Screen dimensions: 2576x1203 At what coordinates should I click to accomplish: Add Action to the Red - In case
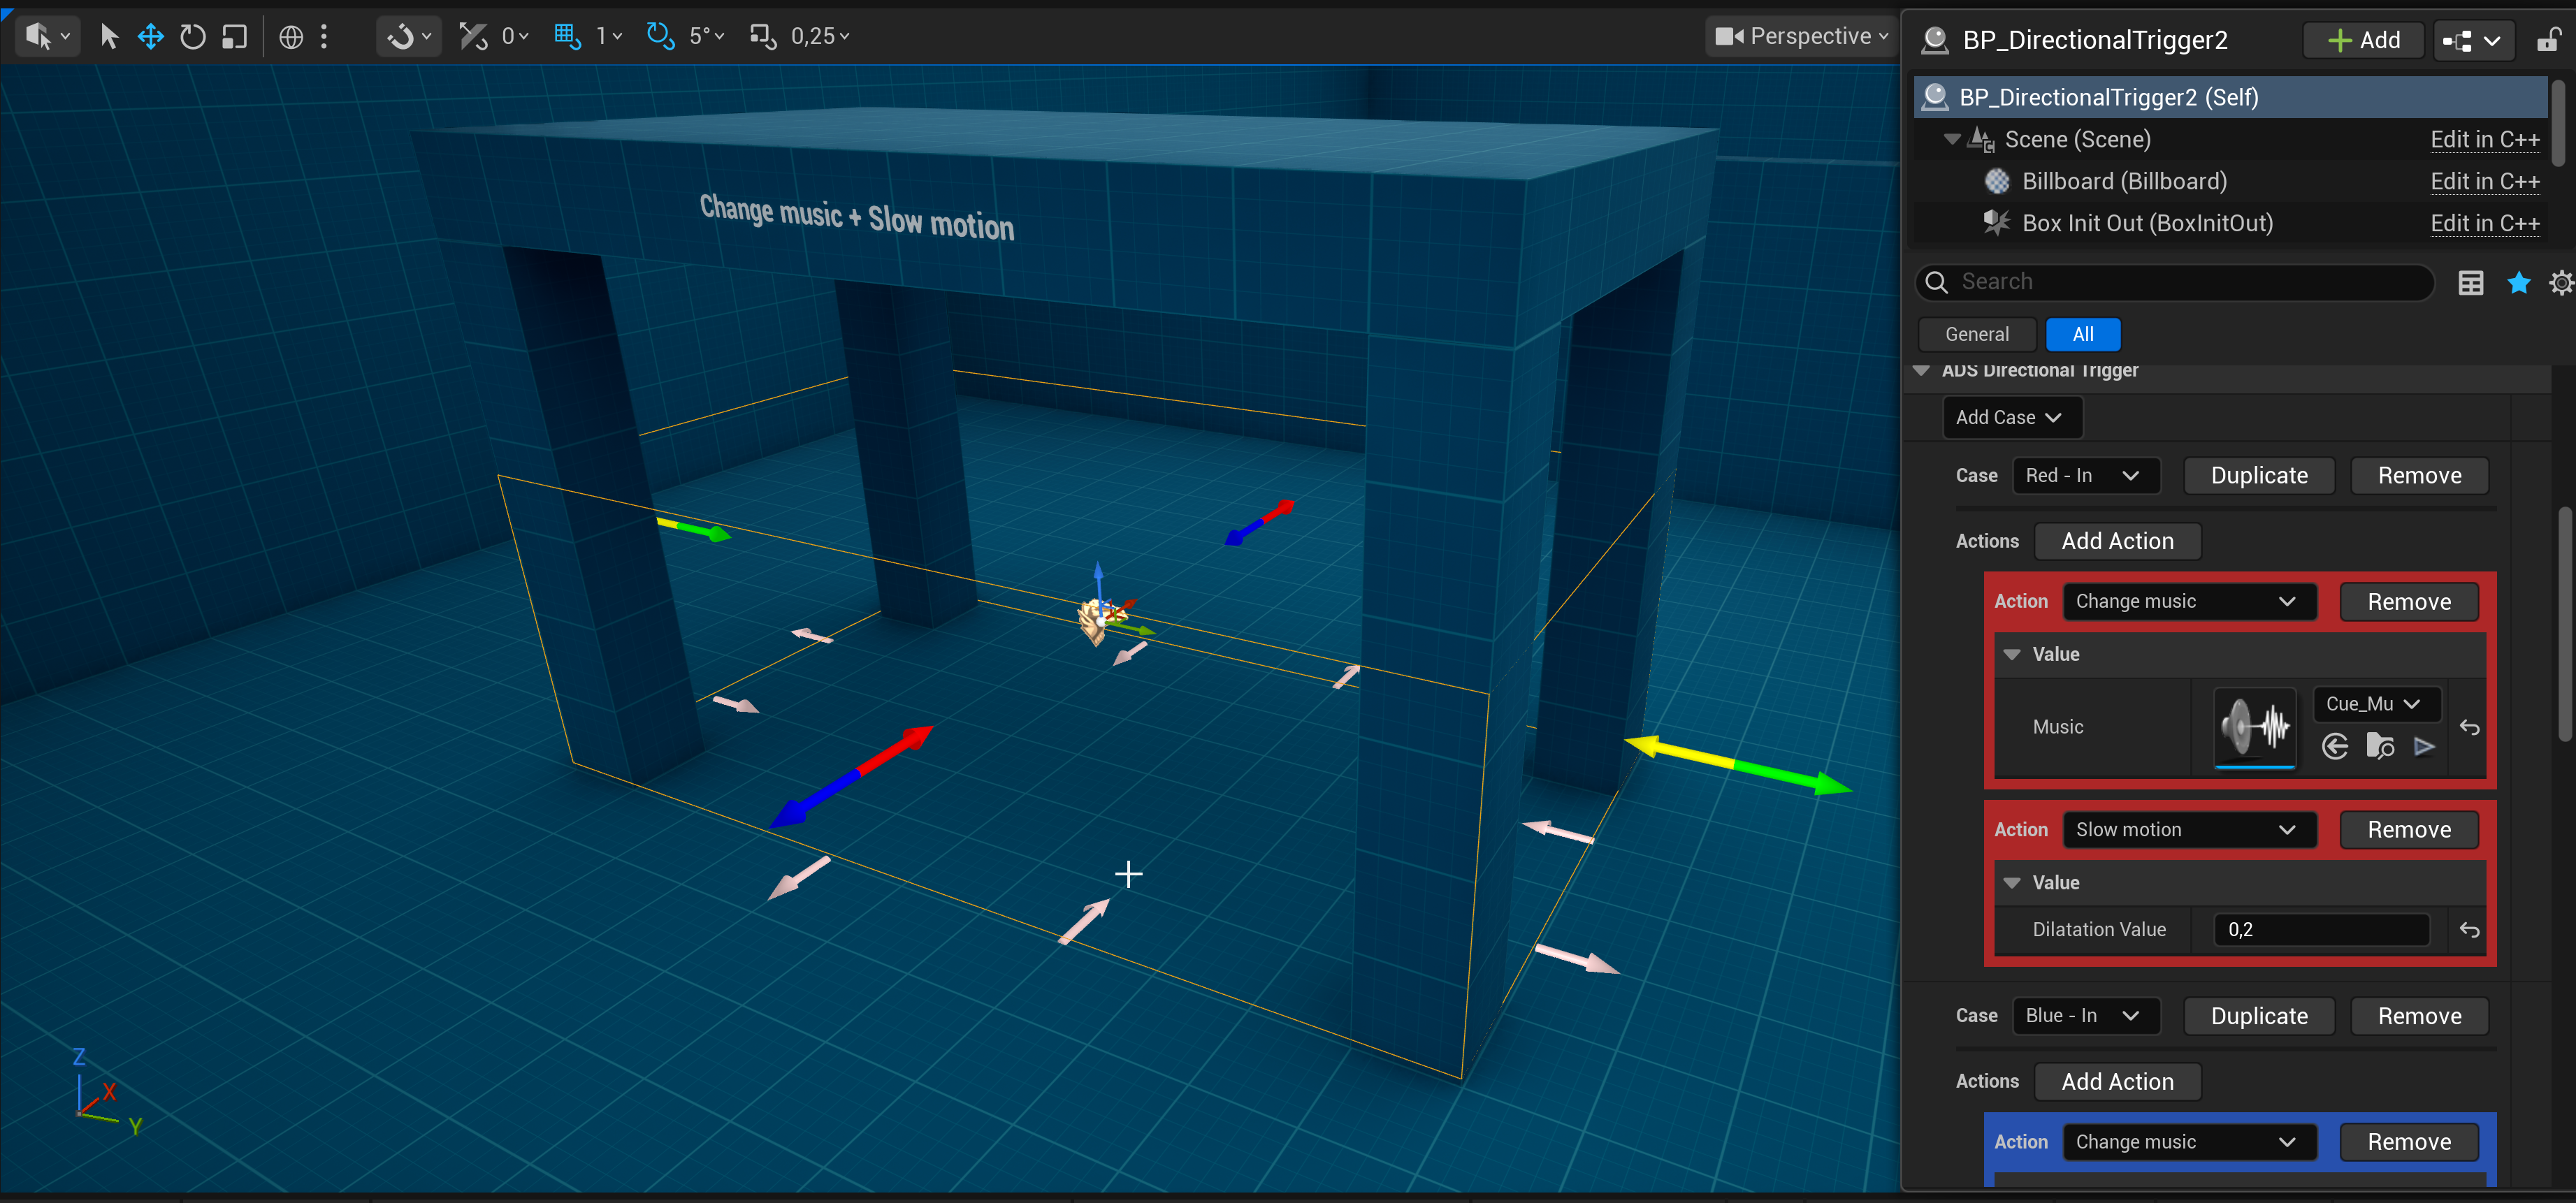pyautogui.click(x=2117, y=541)
